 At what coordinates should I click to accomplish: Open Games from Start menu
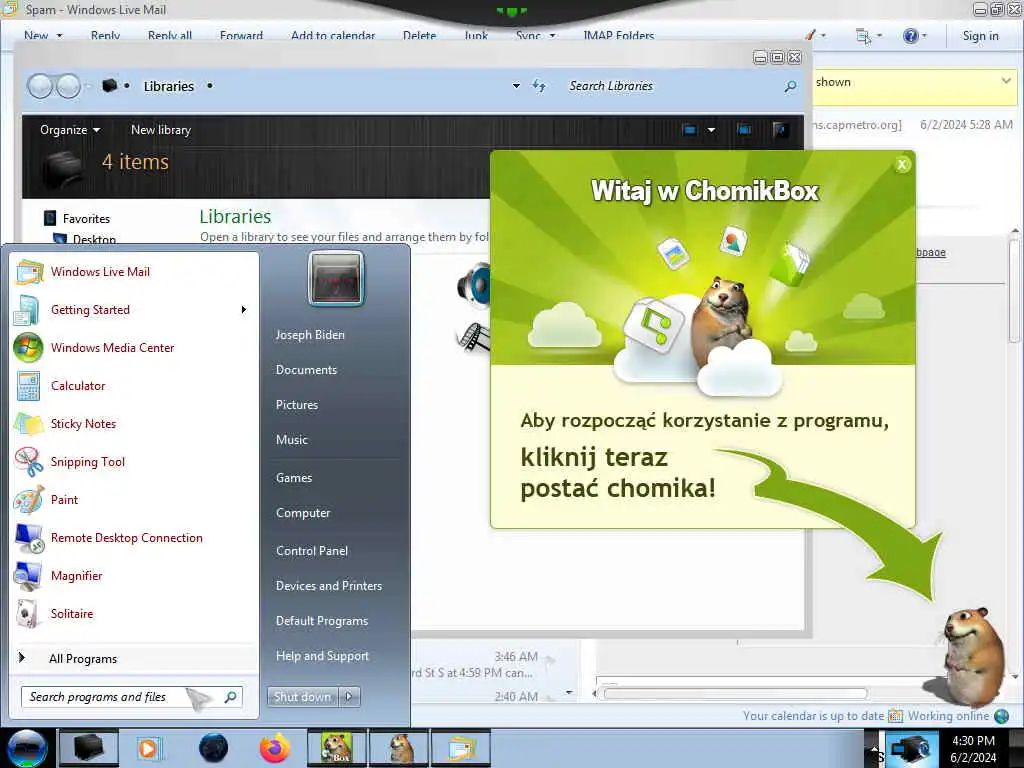click(294, 478)
